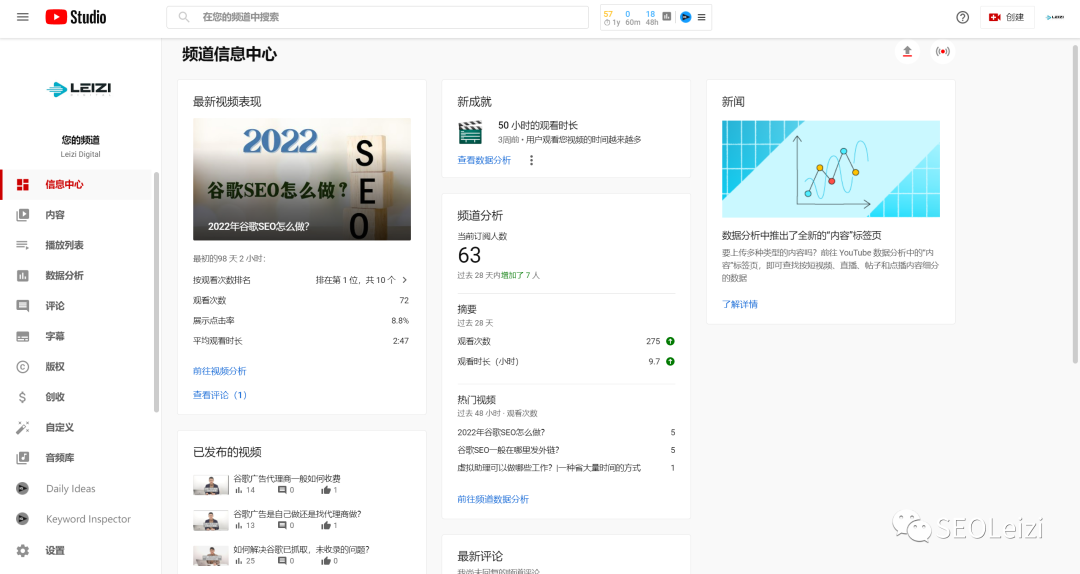1080x574 pixels.
Task: Select 信息中心 in the sidebar
Action: (x=76, y=185)
